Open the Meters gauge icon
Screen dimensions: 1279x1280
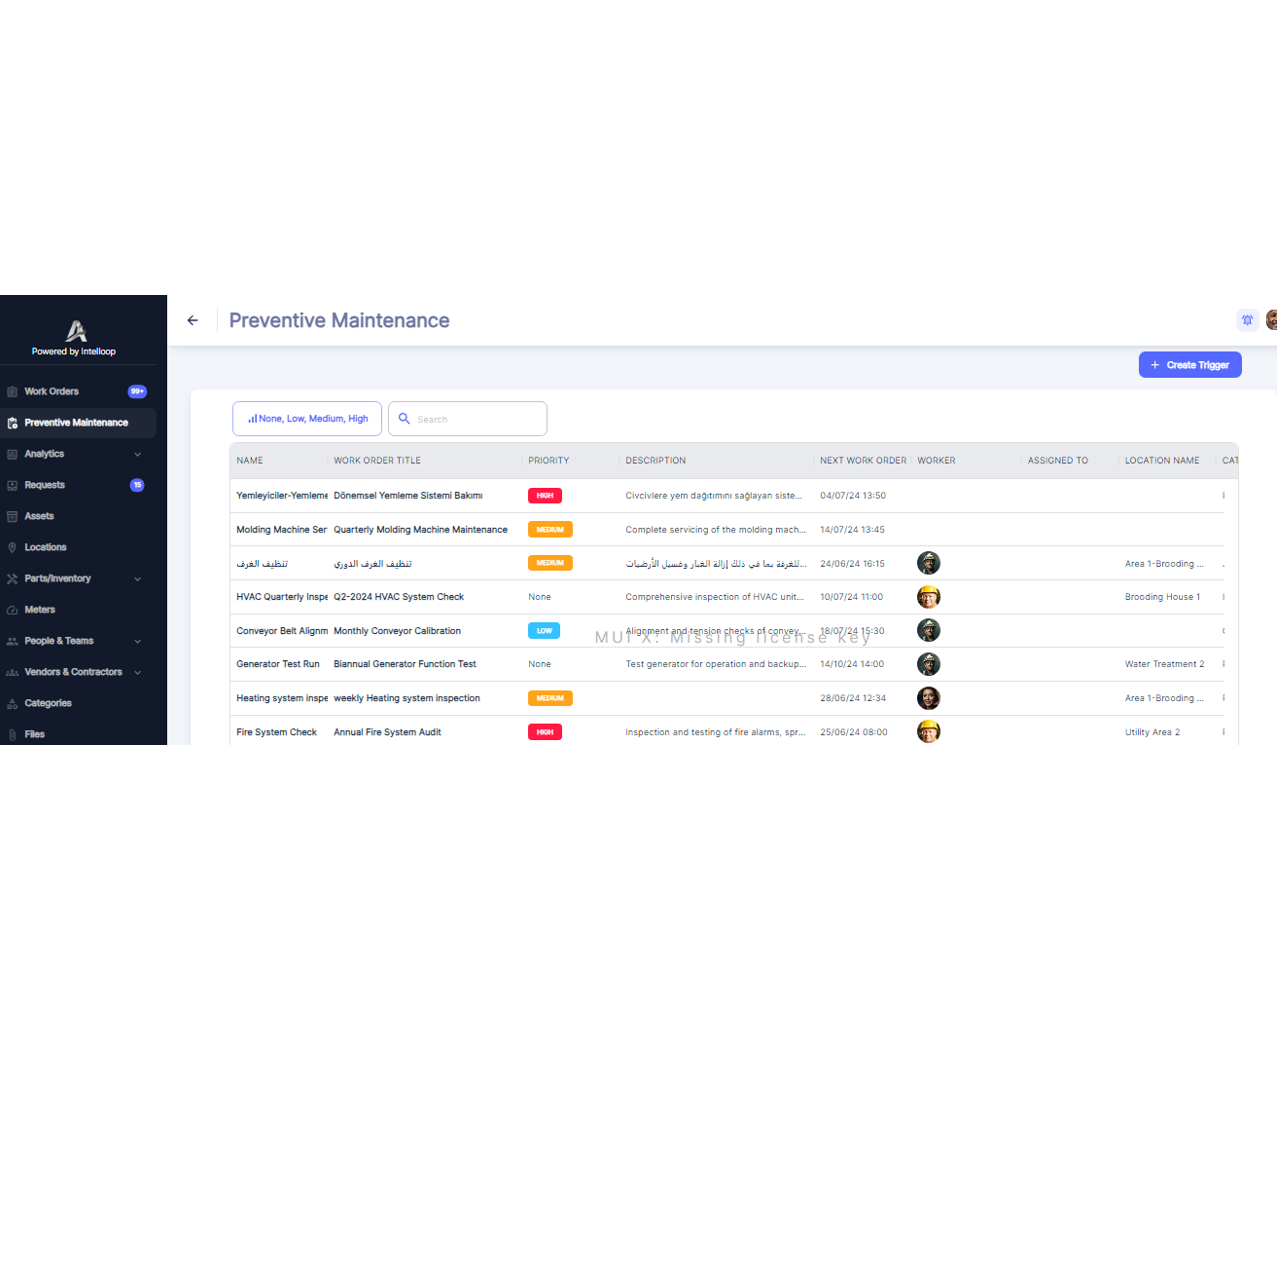coord(11,609)
